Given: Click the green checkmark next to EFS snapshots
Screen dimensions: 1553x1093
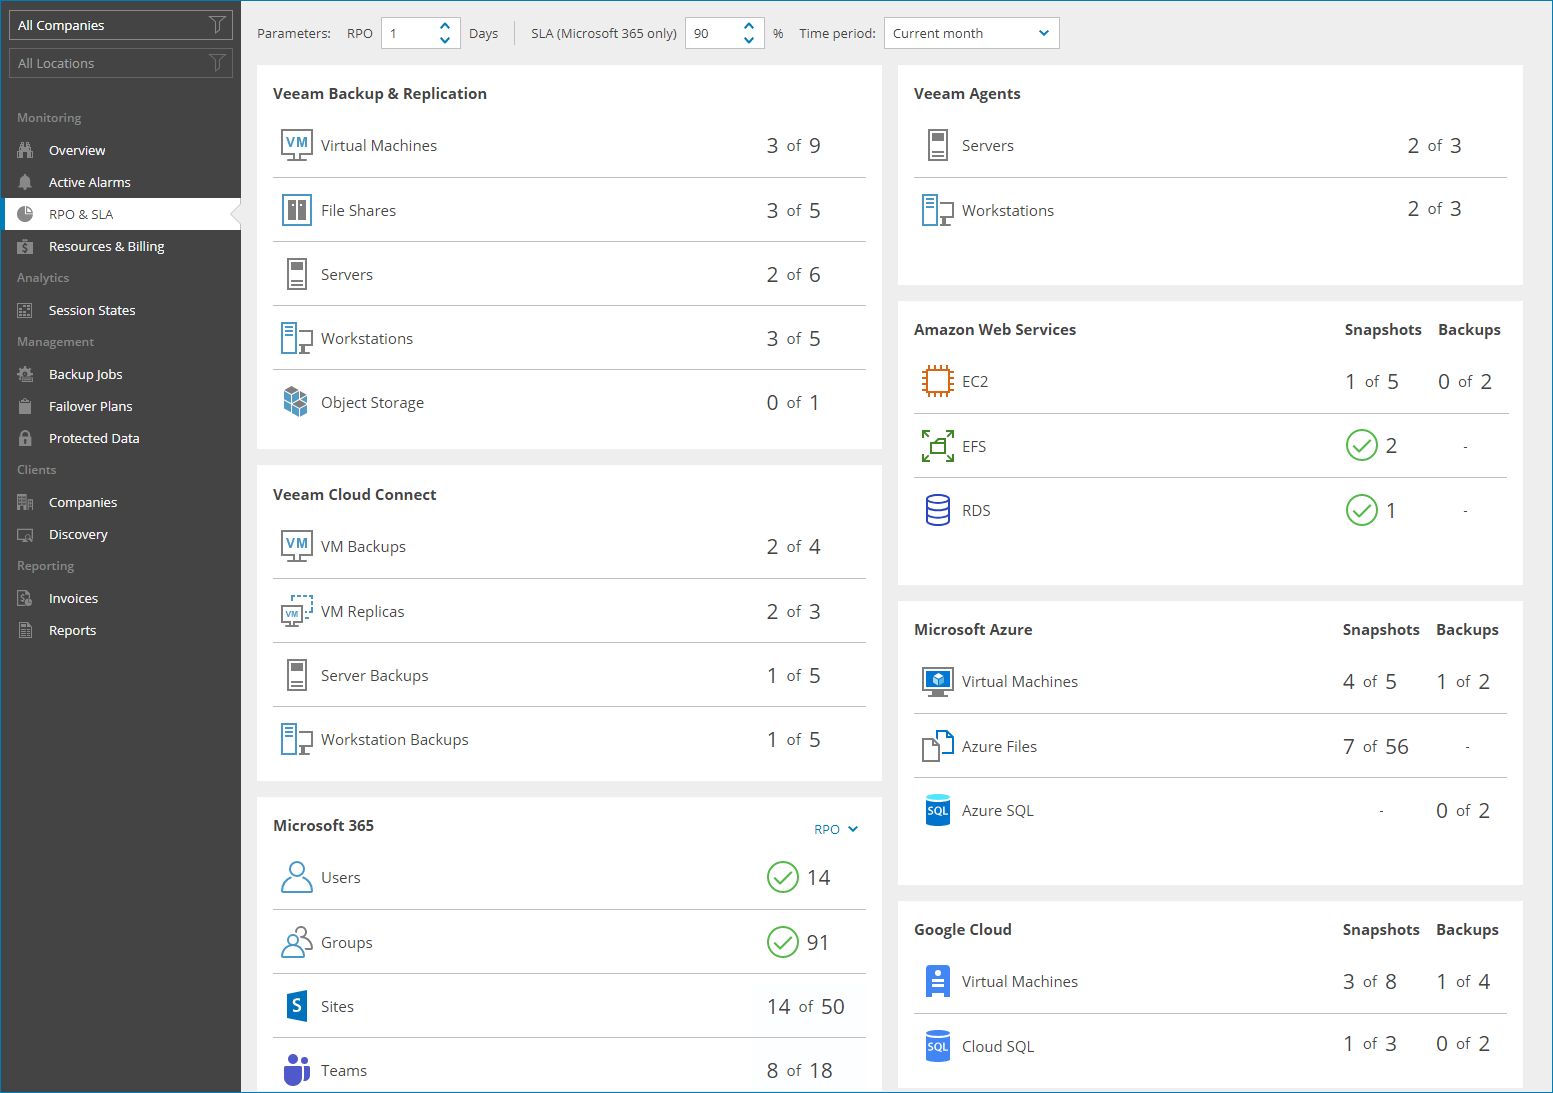Looking at the screenshot, I should point(1362,445).
